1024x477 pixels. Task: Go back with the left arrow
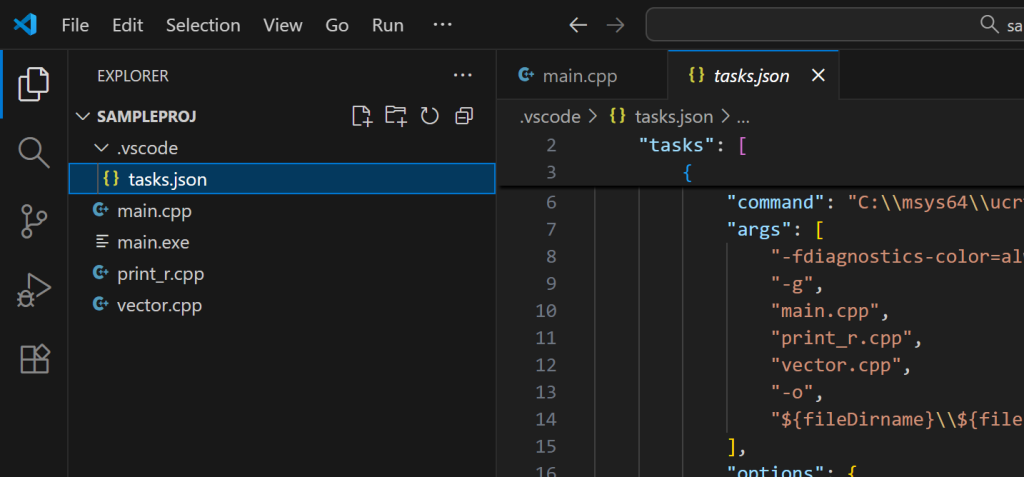[x=578, y=25]
